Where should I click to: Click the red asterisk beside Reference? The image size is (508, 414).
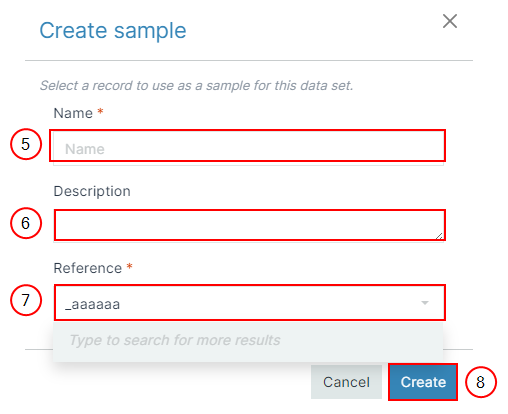(x=129, y=266)
